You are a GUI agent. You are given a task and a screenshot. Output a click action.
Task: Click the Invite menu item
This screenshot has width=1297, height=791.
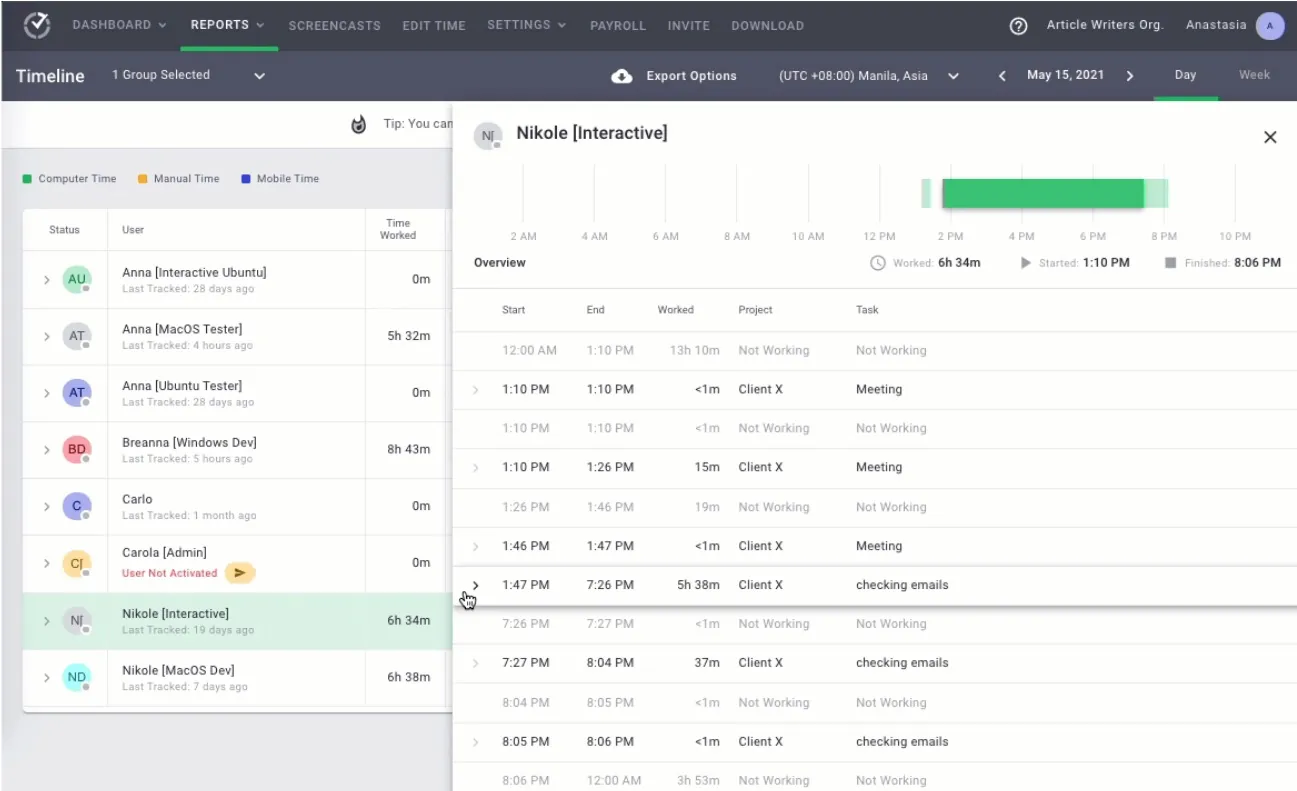[688, 26]
